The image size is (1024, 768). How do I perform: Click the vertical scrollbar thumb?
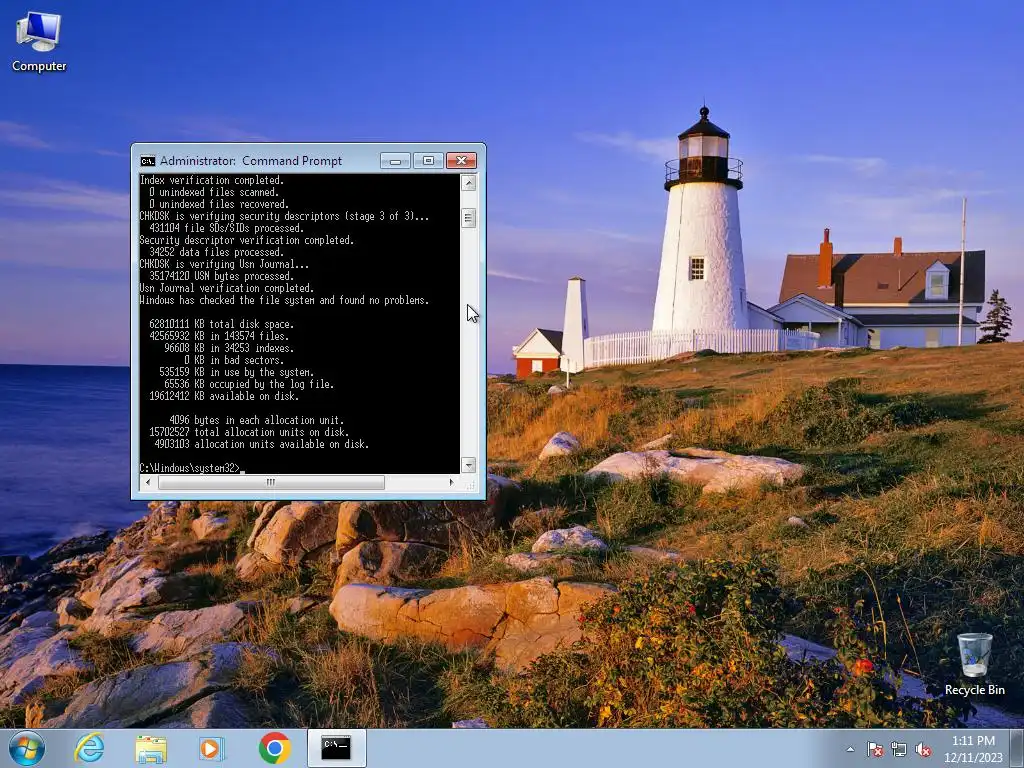(x=468, y=218)
